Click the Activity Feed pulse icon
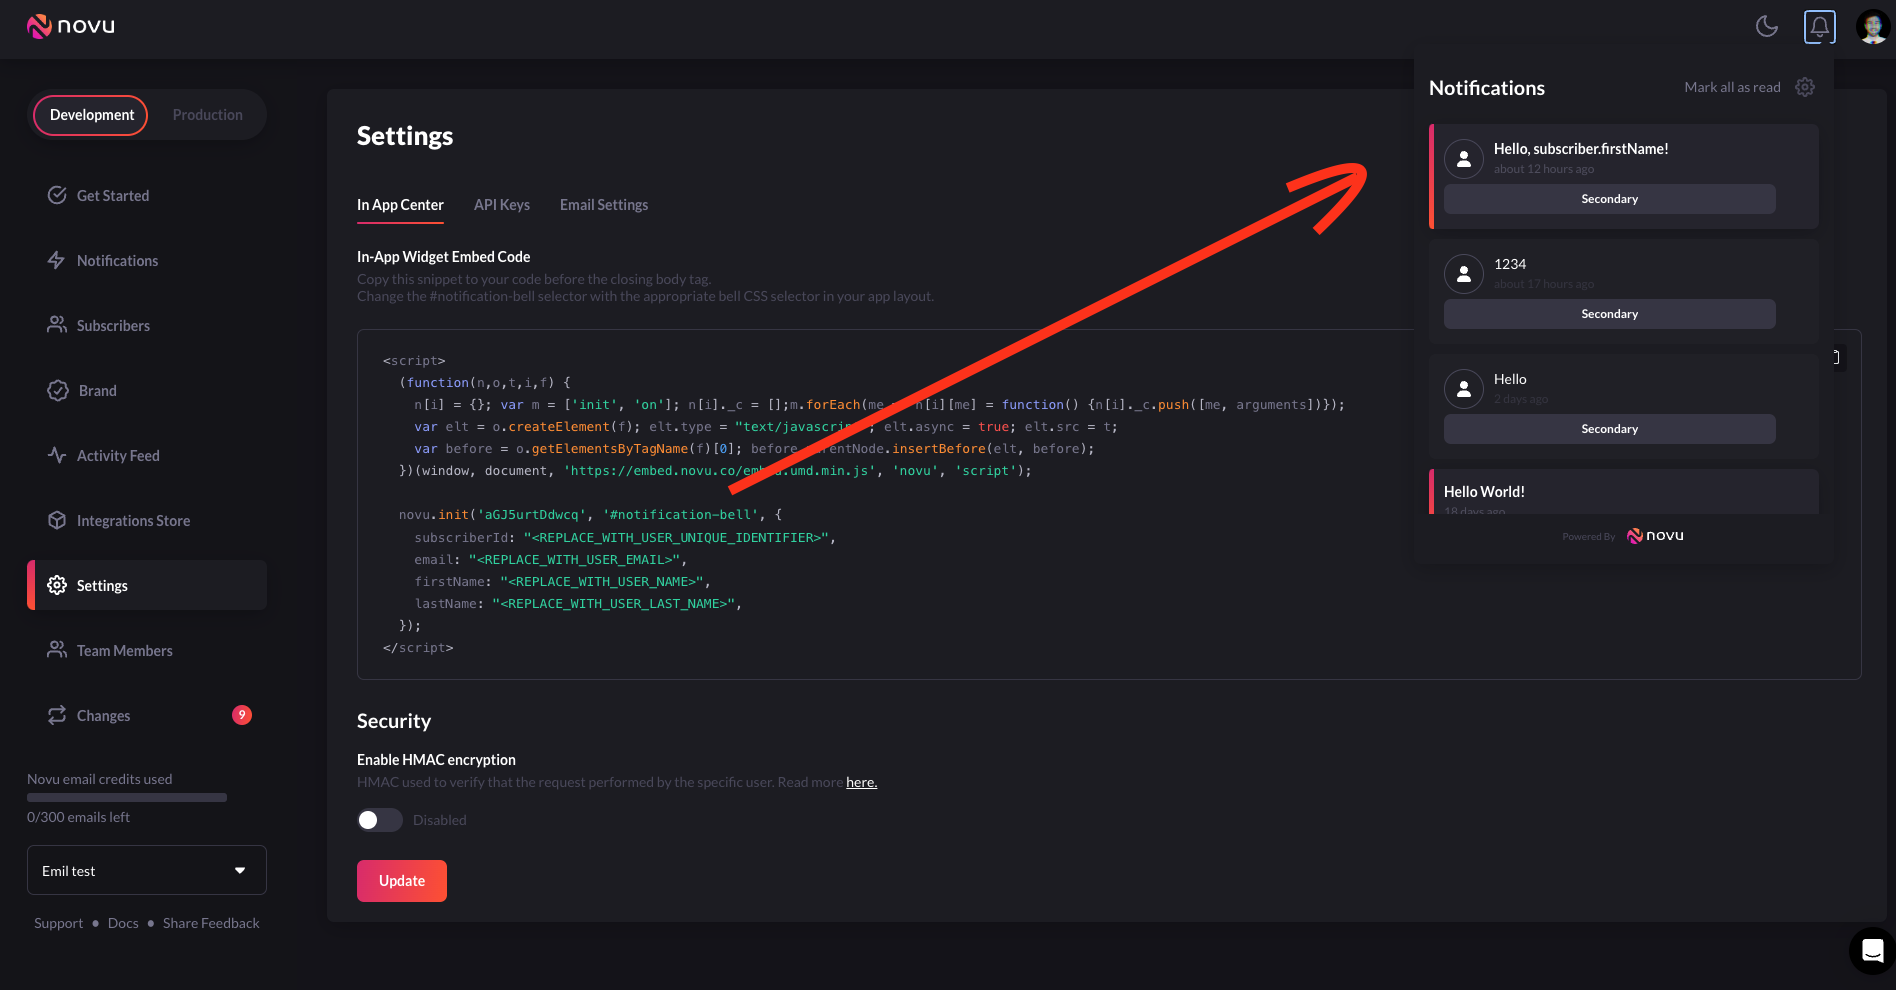The width and height of the screenshot is (1896, 990). point(57,455)
